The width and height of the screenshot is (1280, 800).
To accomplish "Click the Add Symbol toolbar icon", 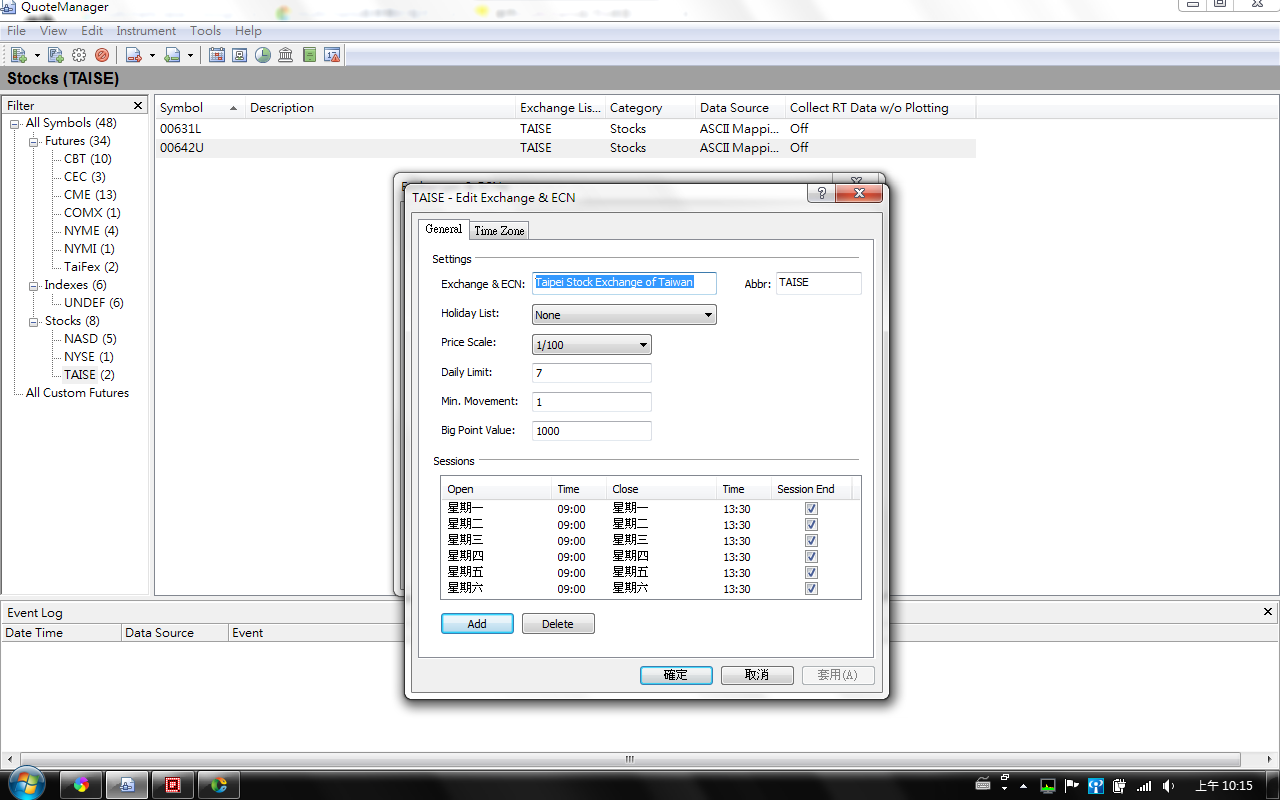I will [x=19, y=55].
